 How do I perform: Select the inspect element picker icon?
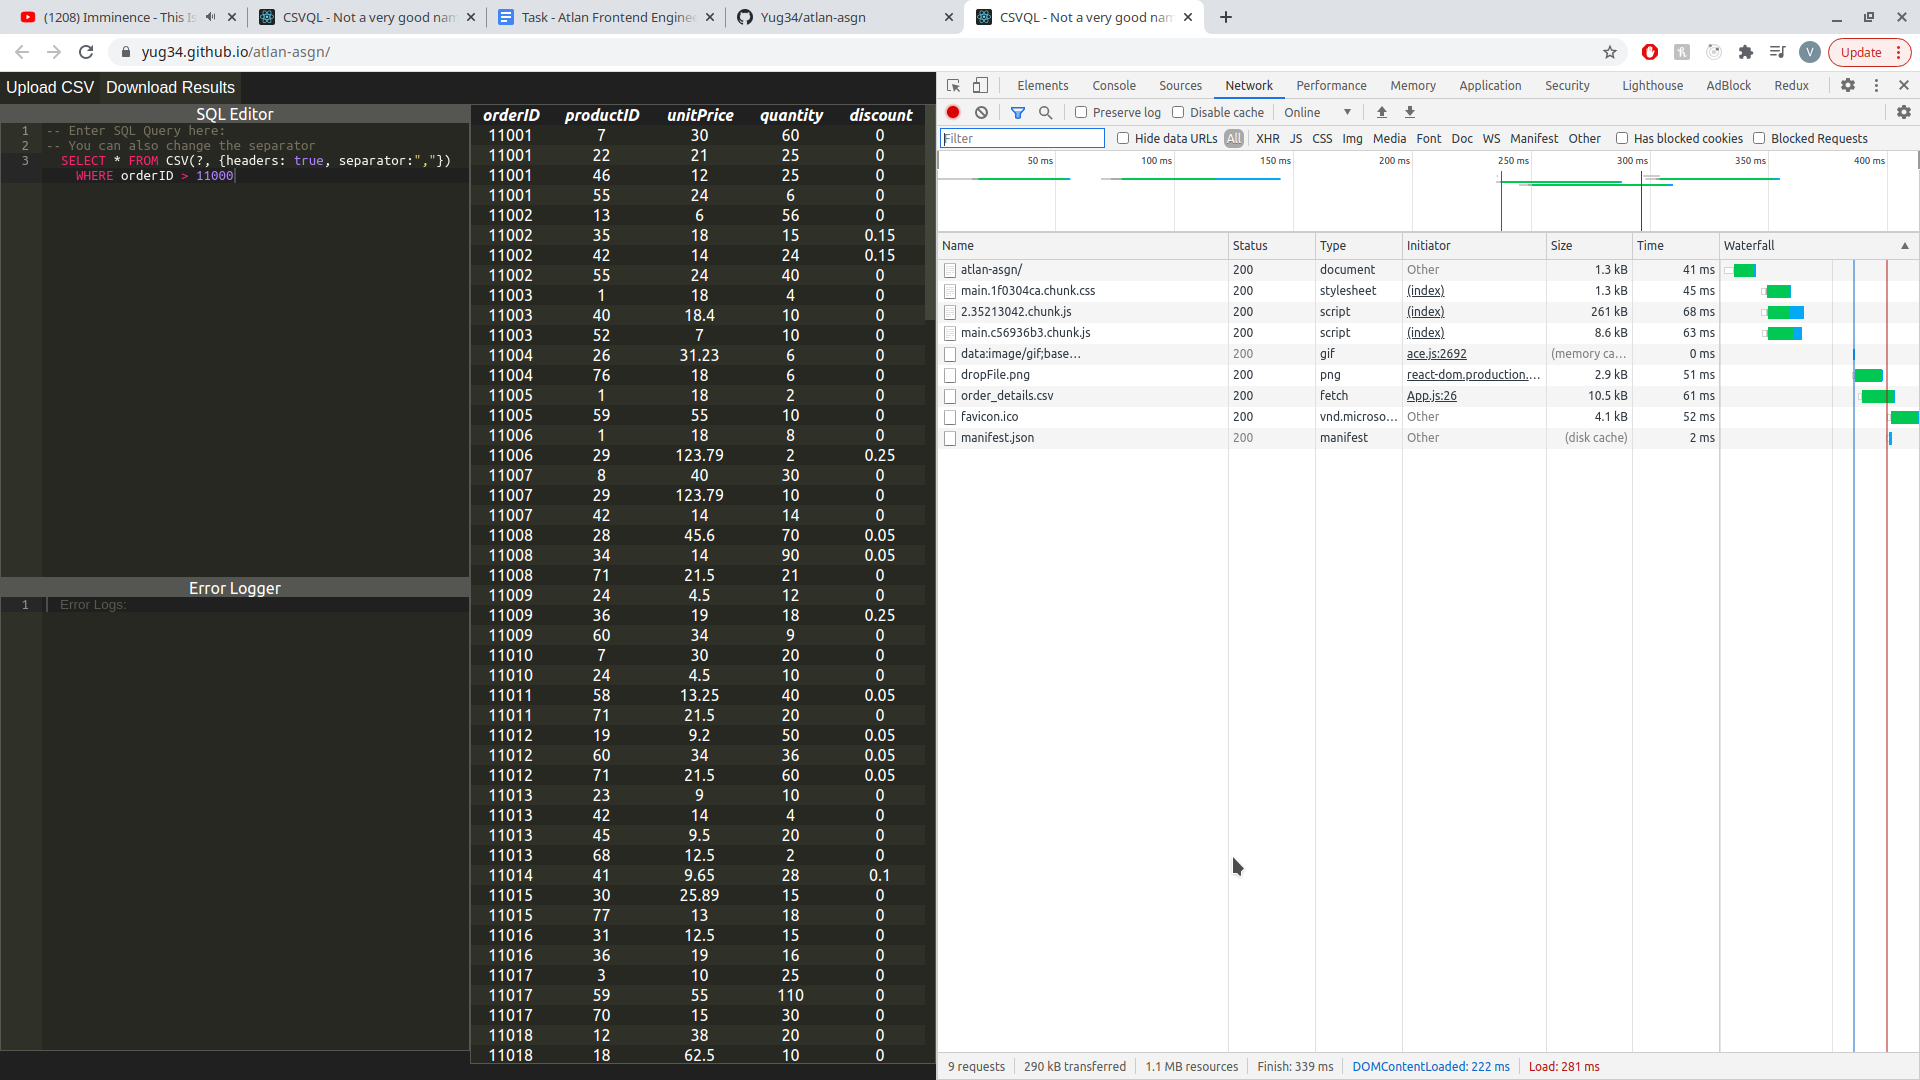pos(953,85)
